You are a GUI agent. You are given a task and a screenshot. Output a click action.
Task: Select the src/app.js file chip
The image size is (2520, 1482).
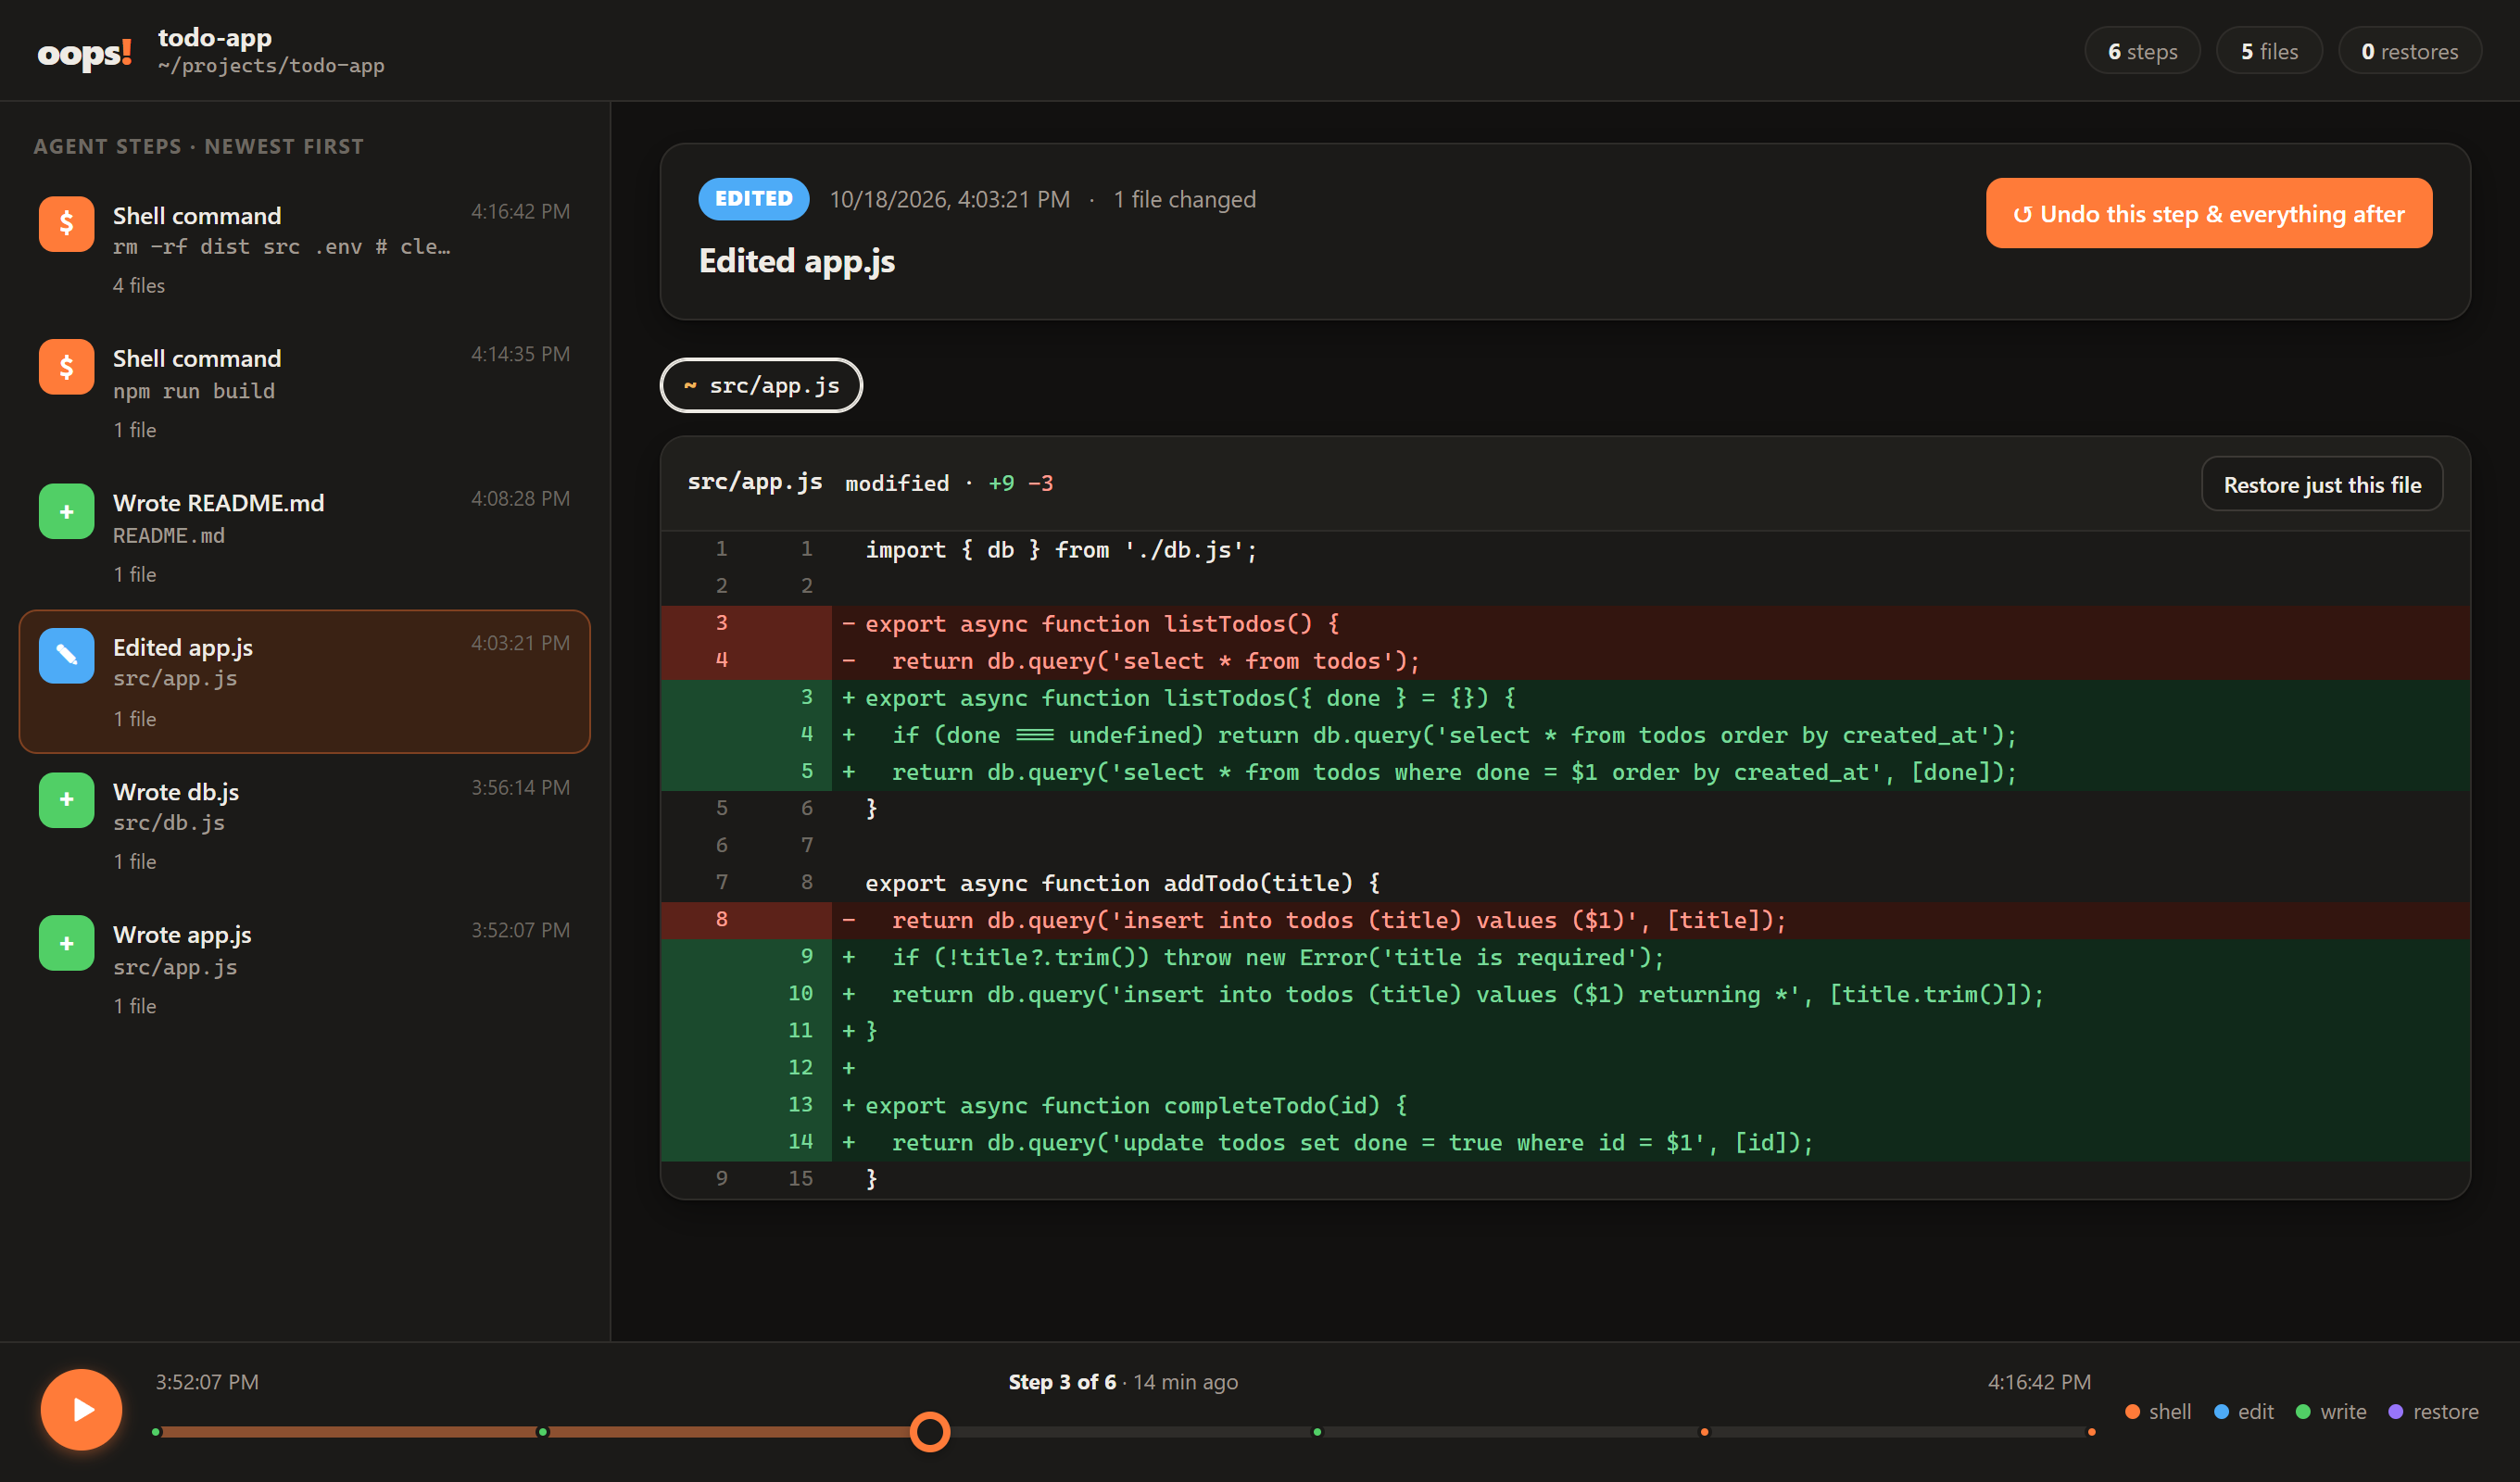click(x=761, y=385)
